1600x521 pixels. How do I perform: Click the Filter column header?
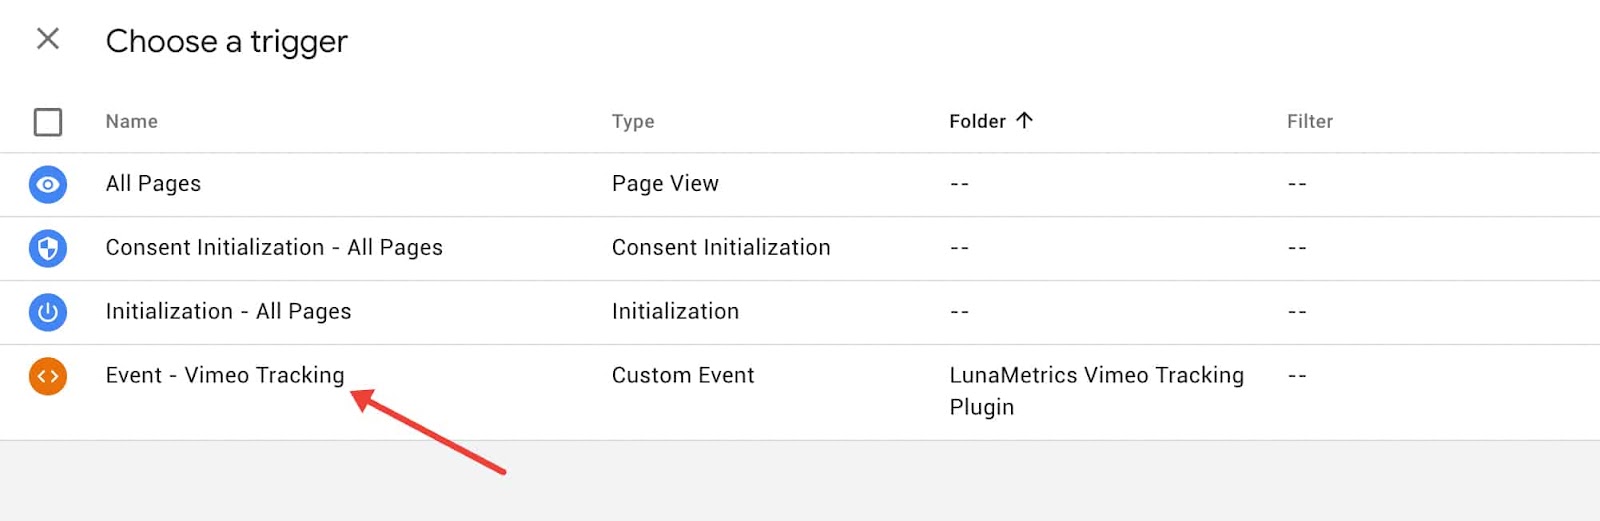coord(1310,121)
